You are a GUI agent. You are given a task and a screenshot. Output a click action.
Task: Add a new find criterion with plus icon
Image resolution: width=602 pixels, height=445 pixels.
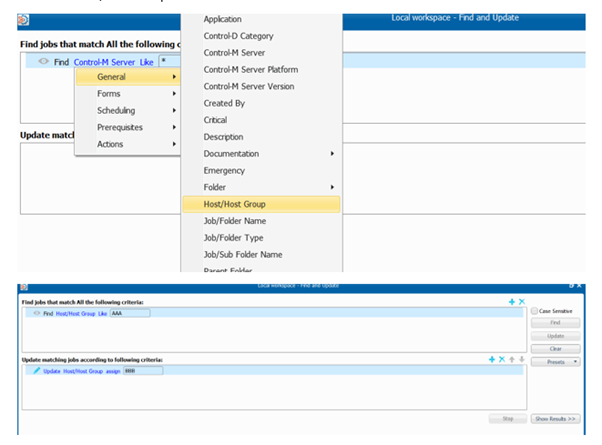pos(512,302)
